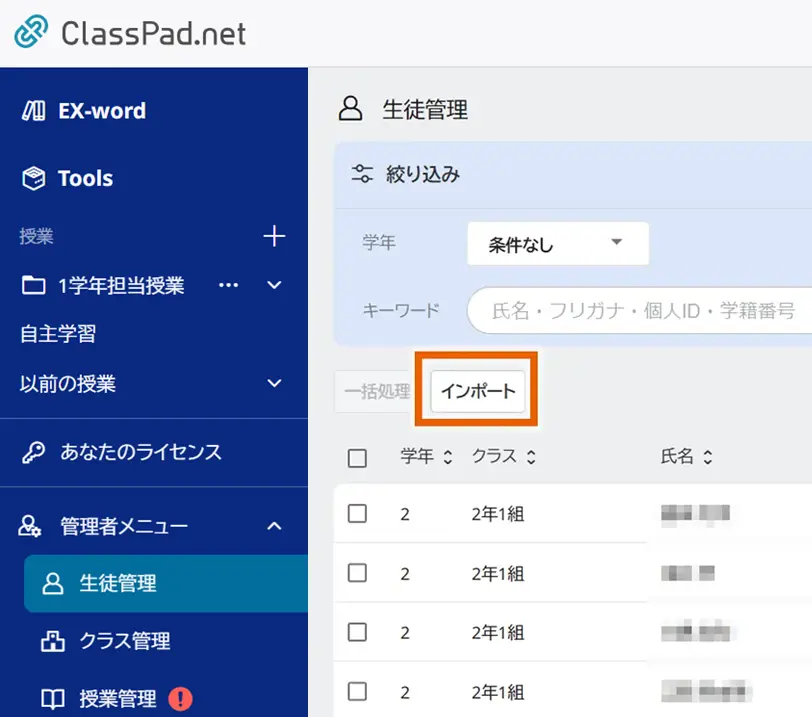Open the 条件なし grade dropdown
Viewport: 812px width, 717px height.
[556, 243]
